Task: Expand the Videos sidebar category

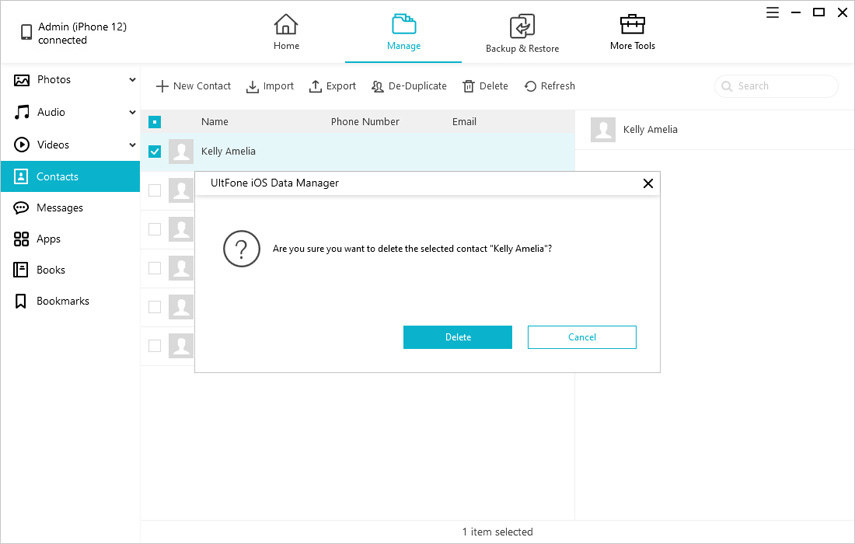Action: [132, 145]
